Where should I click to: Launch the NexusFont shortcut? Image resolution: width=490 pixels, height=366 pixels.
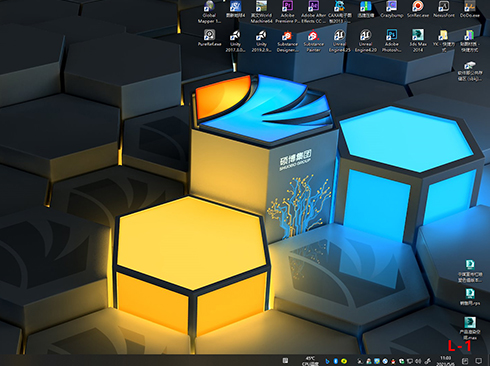pyautogui.click(x=444, y=9)
